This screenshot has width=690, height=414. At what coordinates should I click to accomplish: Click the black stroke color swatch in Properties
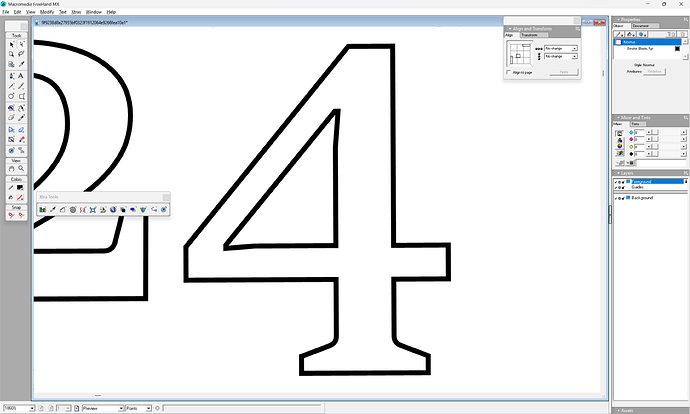677,48
